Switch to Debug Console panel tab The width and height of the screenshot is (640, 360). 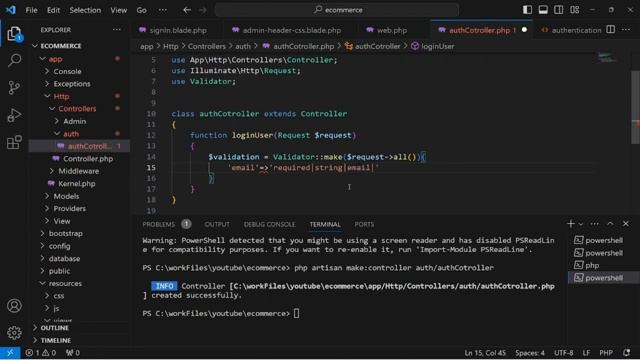point(269,224)
